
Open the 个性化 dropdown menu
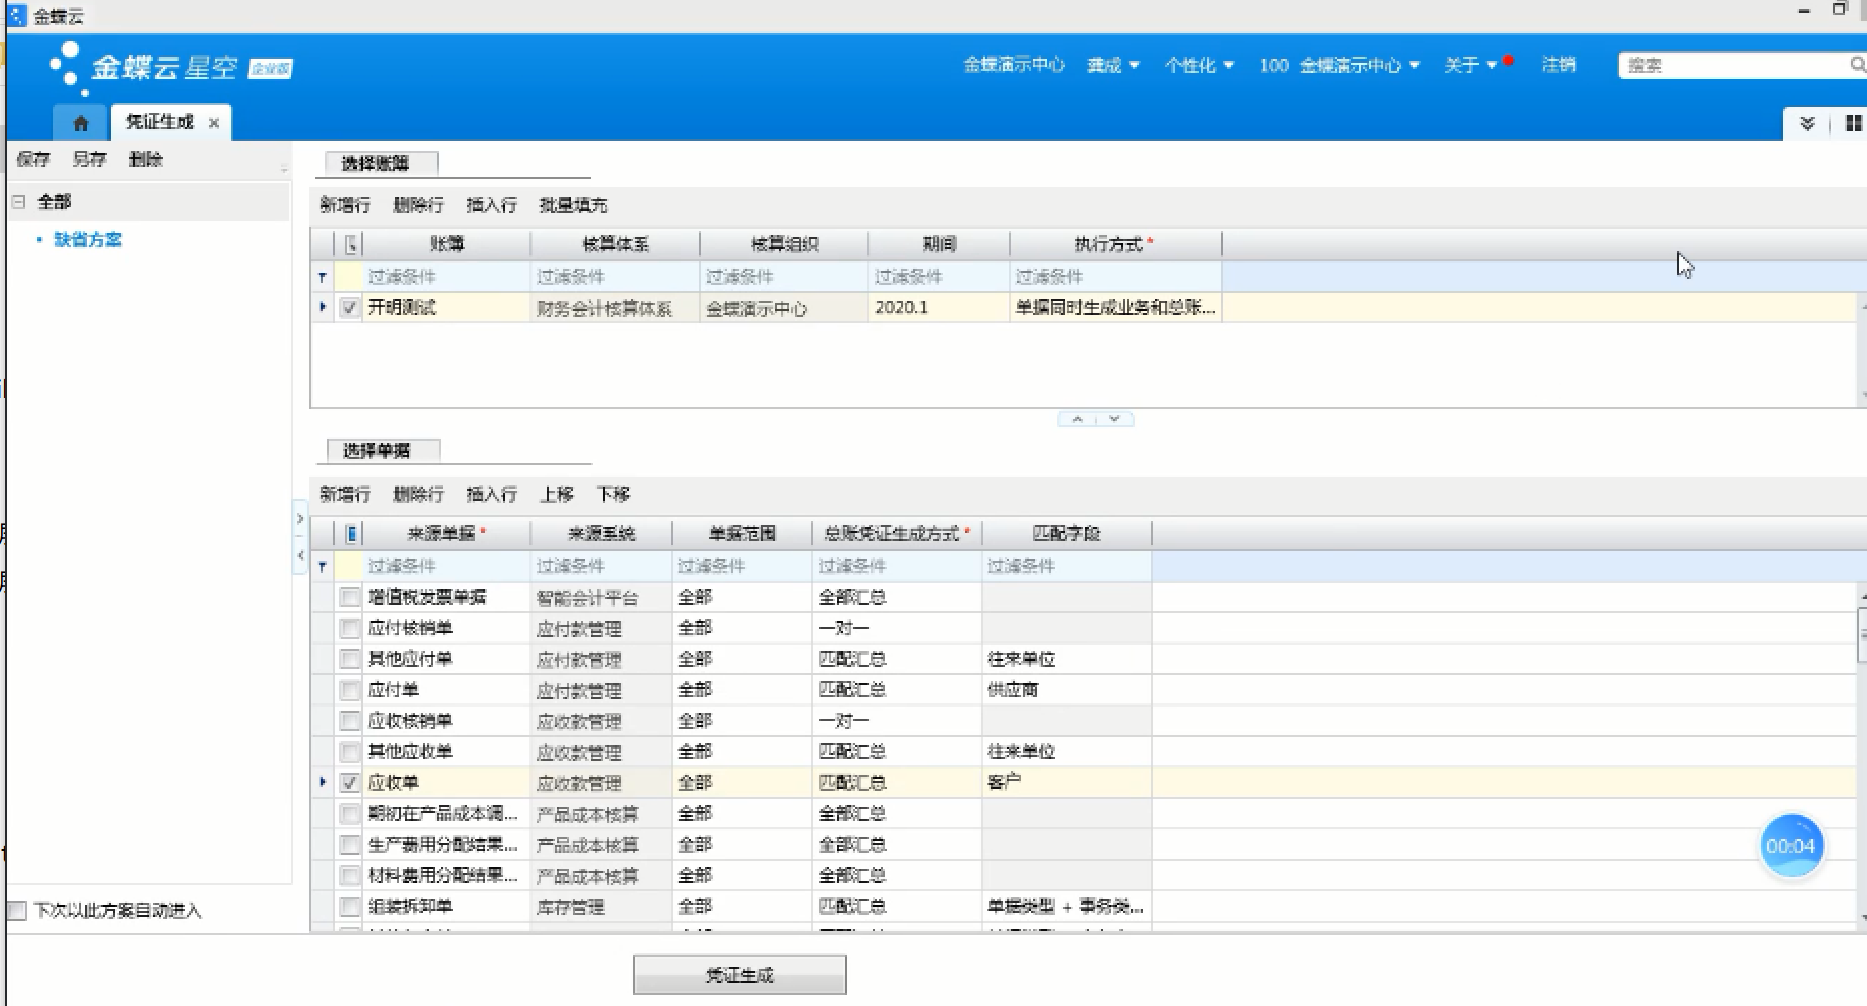pos(1198,65)
